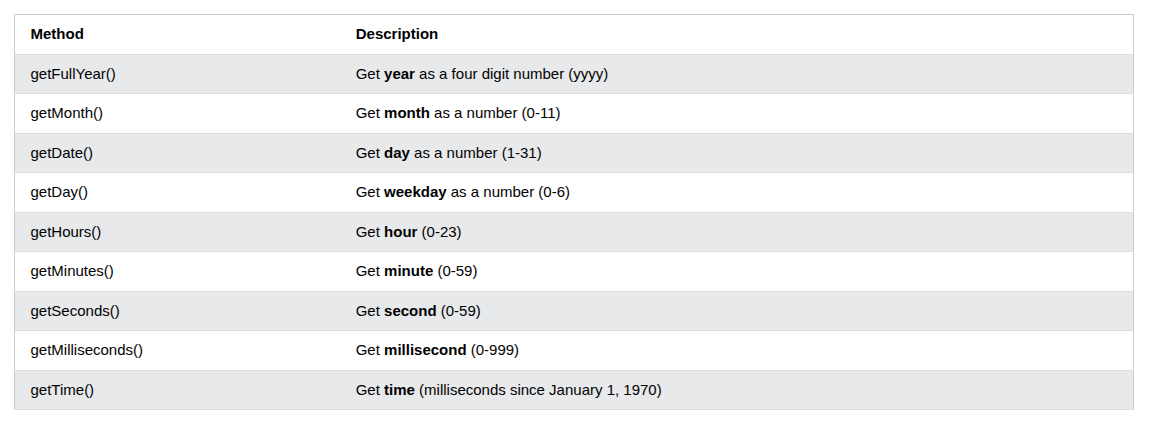Select the getHours() table entry

coord(66,232)
